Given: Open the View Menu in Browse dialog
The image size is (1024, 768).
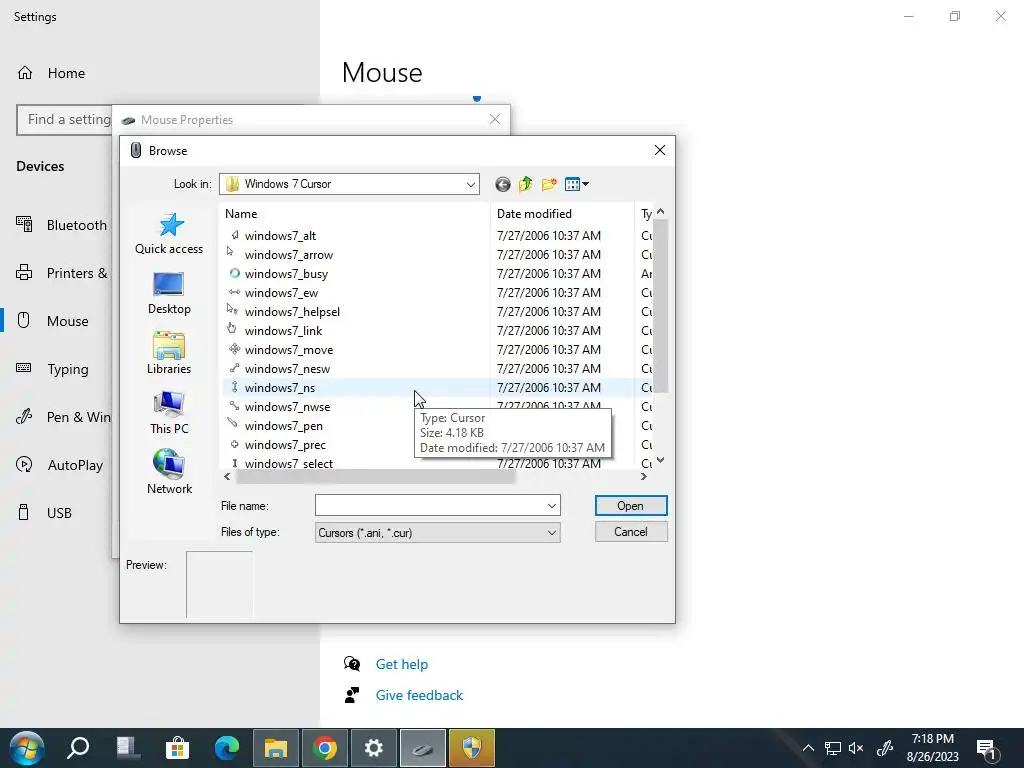Looking at the screenshot, I should point(577,184).
